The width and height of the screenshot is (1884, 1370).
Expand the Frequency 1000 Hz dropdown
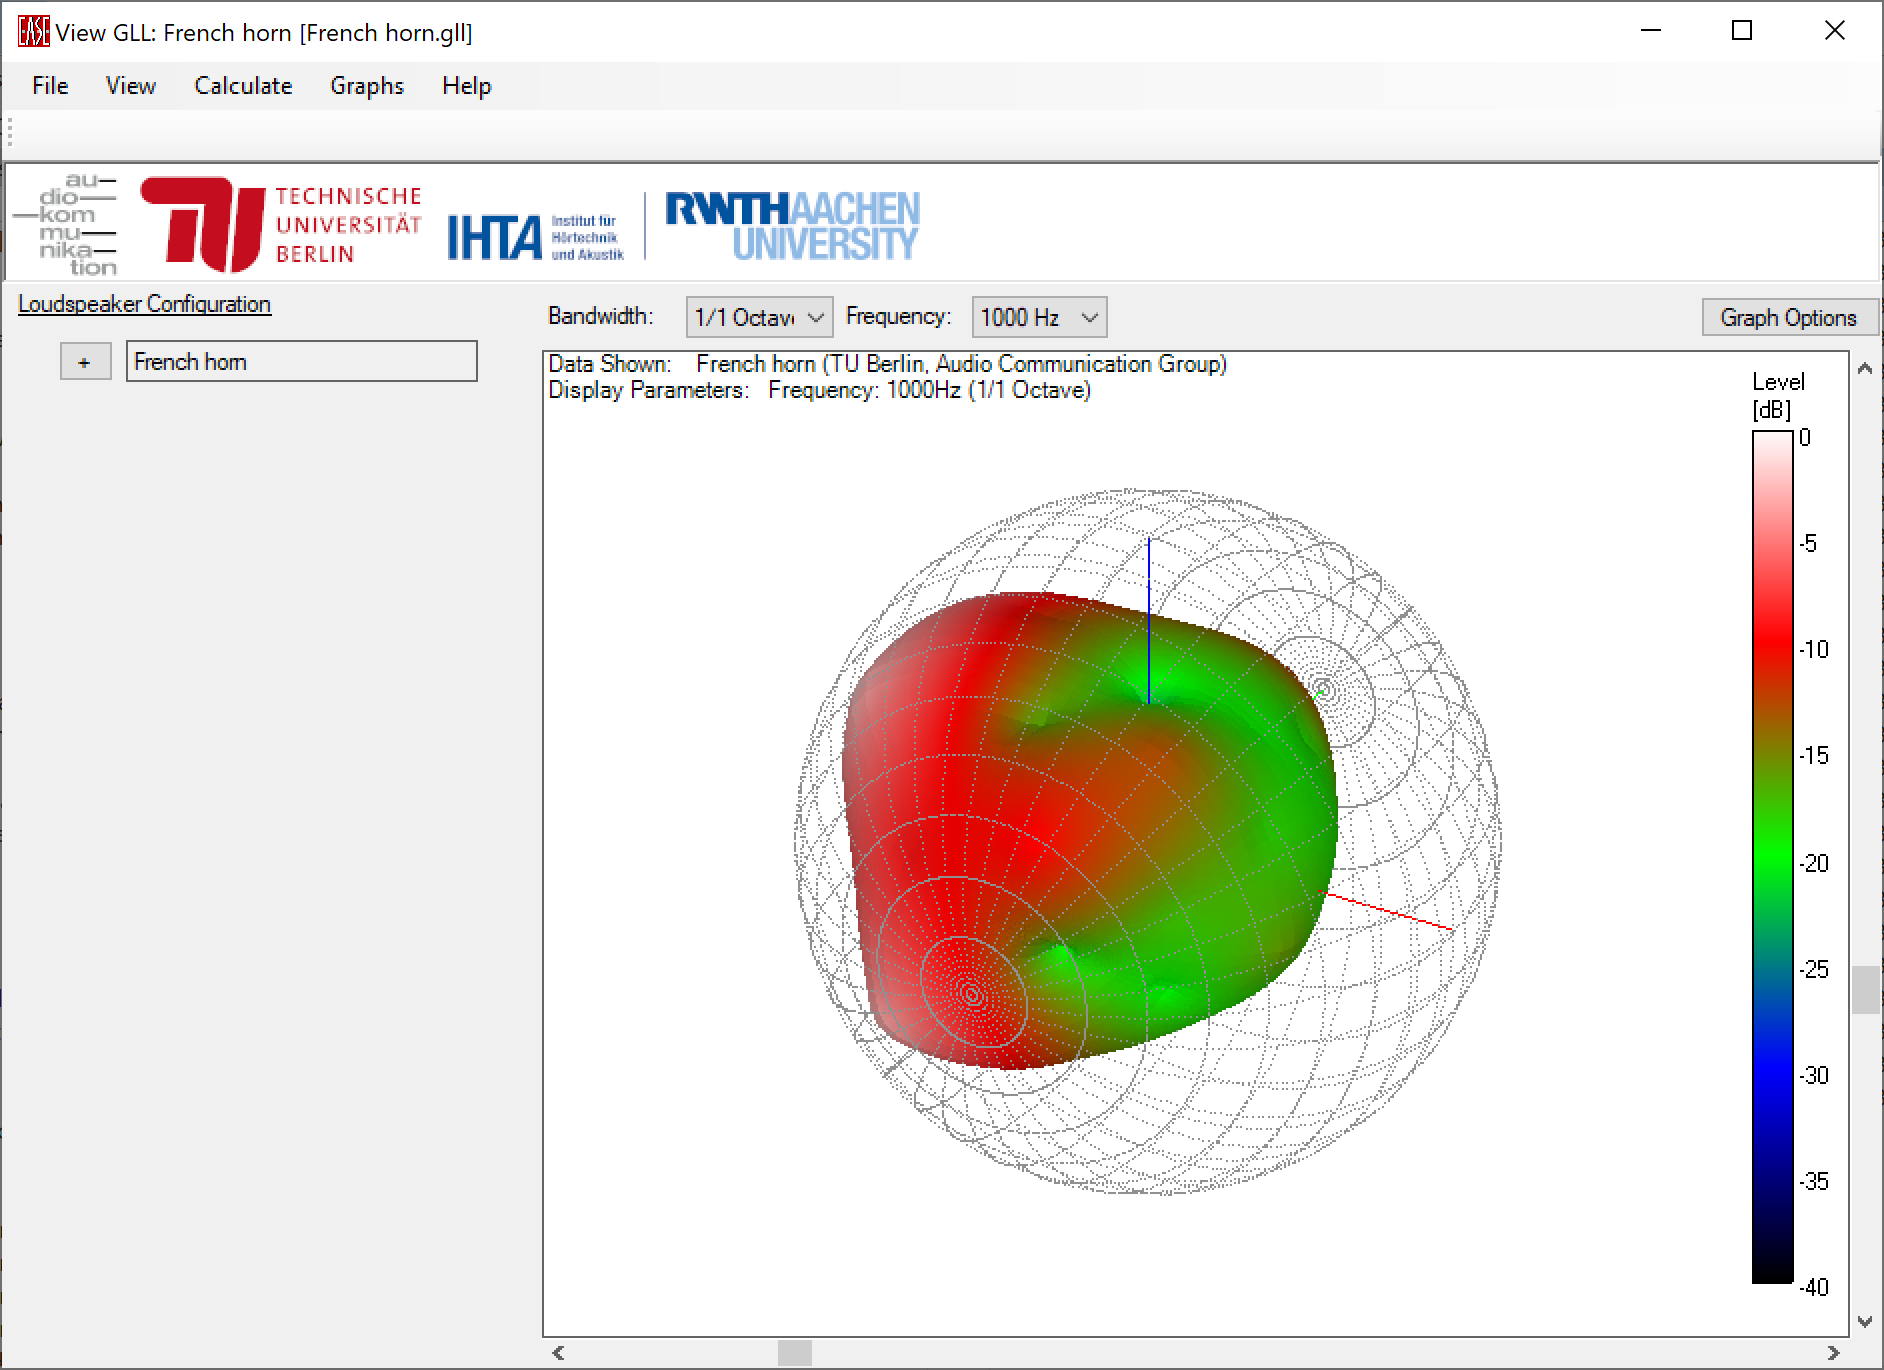point(1039,317)
